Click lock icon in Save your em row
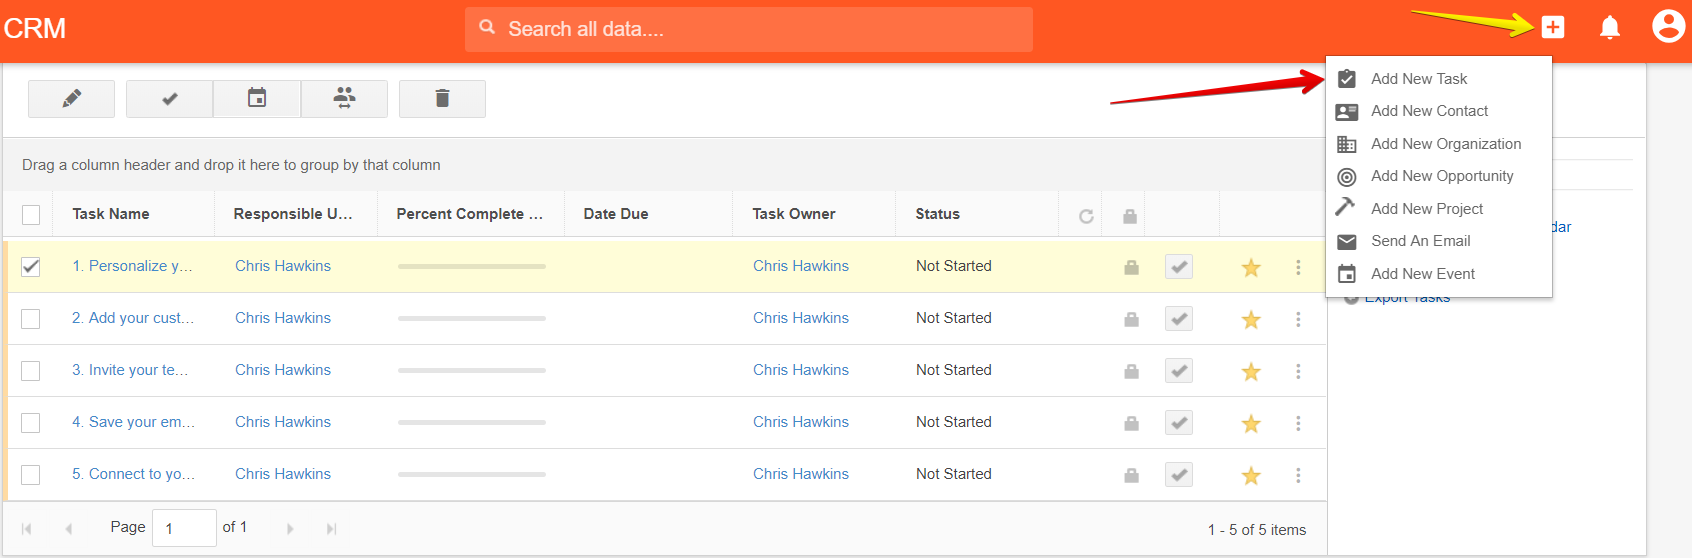The width and height of the screenshot is (1692, 558). 1131,423
